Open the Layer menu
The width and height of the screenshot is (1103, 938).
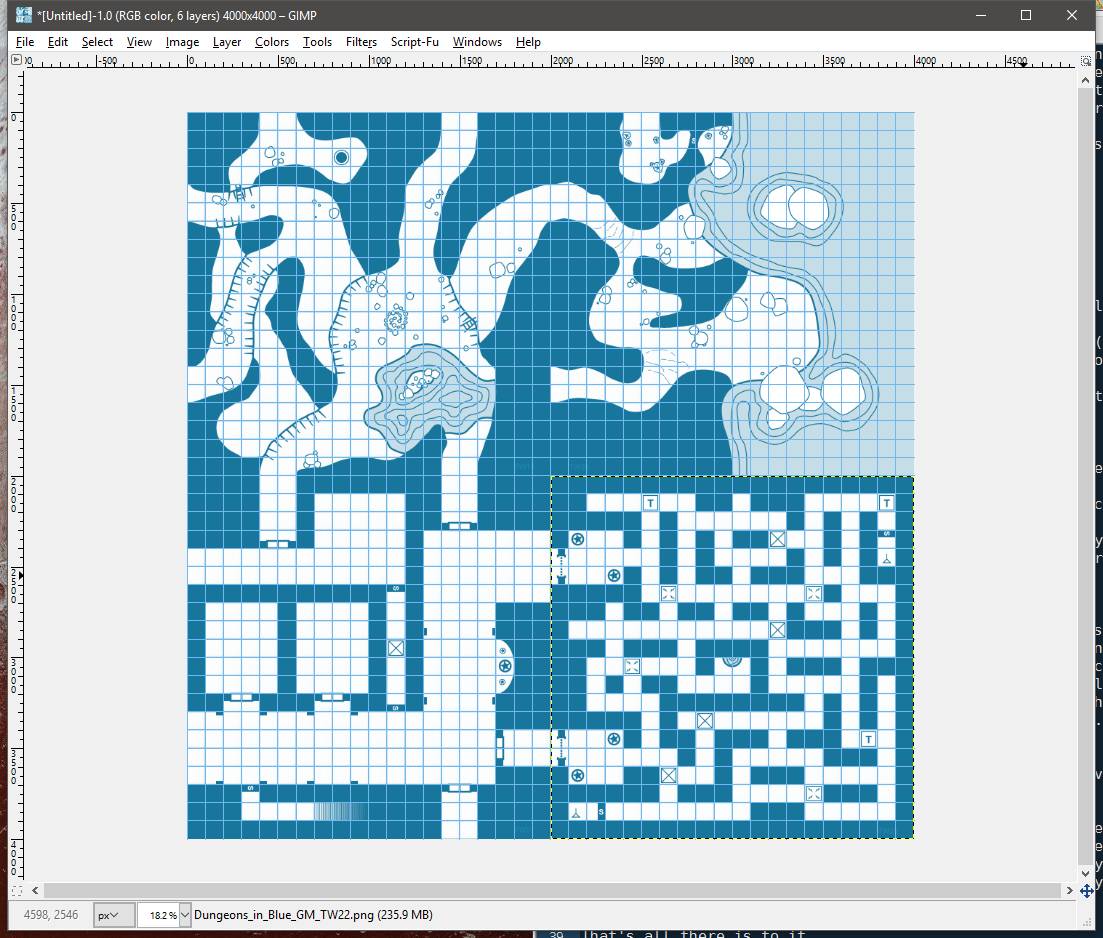(226, 42)
